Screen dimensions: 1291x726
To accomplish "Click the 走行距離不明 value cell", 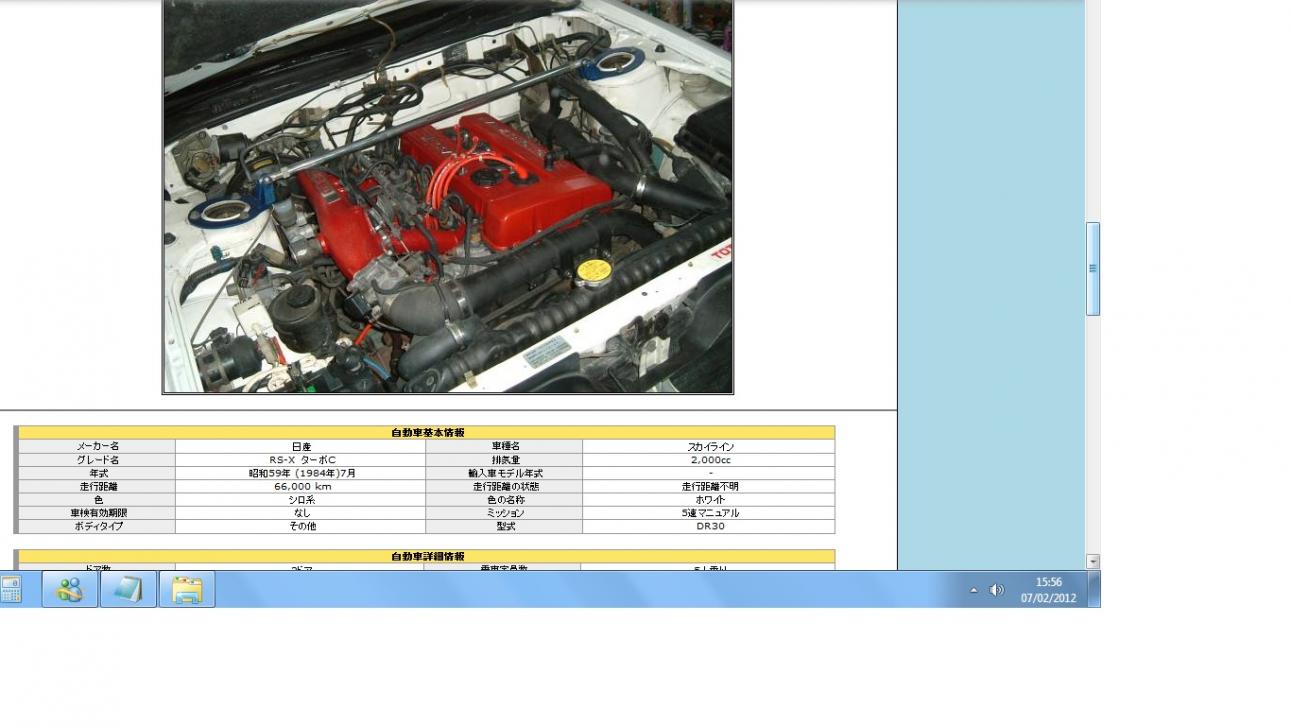I will pos(709,486).
